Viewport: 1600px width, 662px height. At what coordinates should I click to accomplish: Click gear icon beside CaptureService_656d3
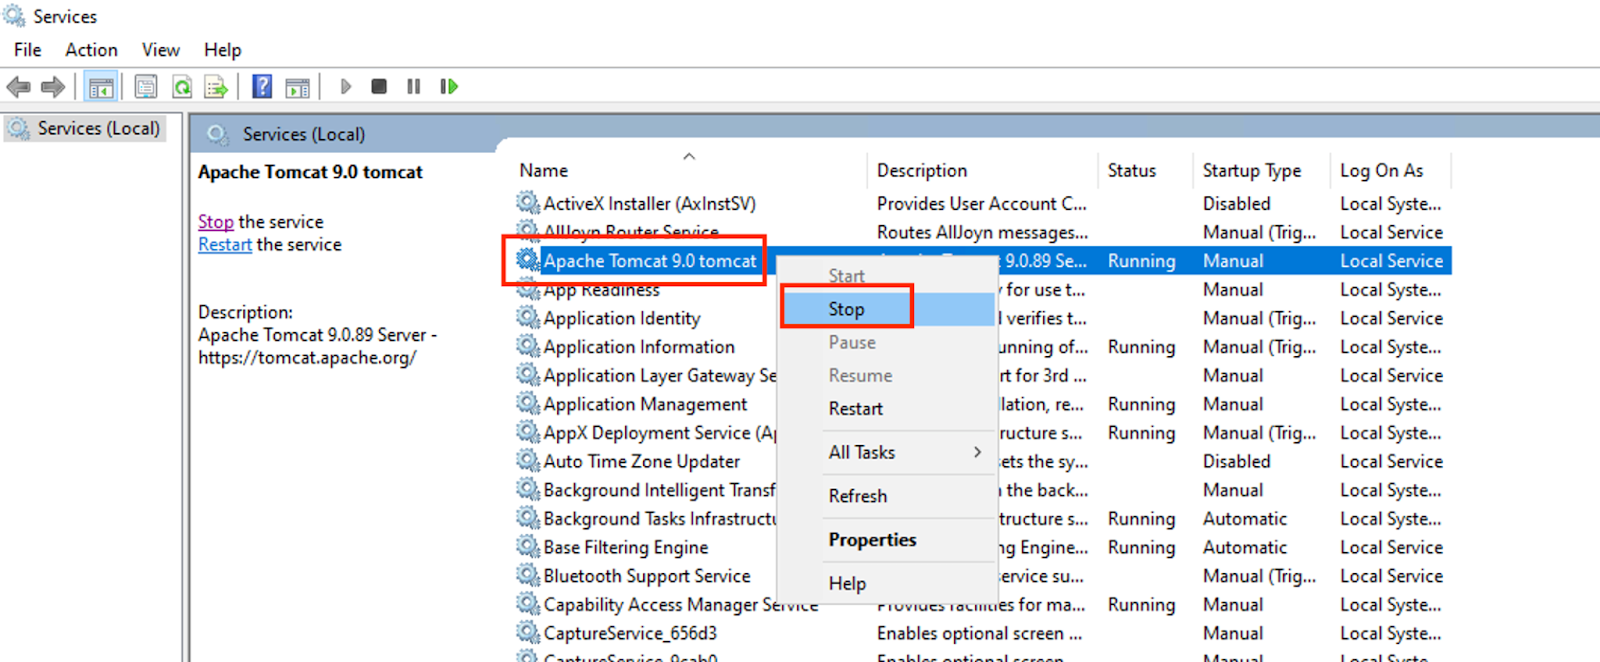coord(528,633)
